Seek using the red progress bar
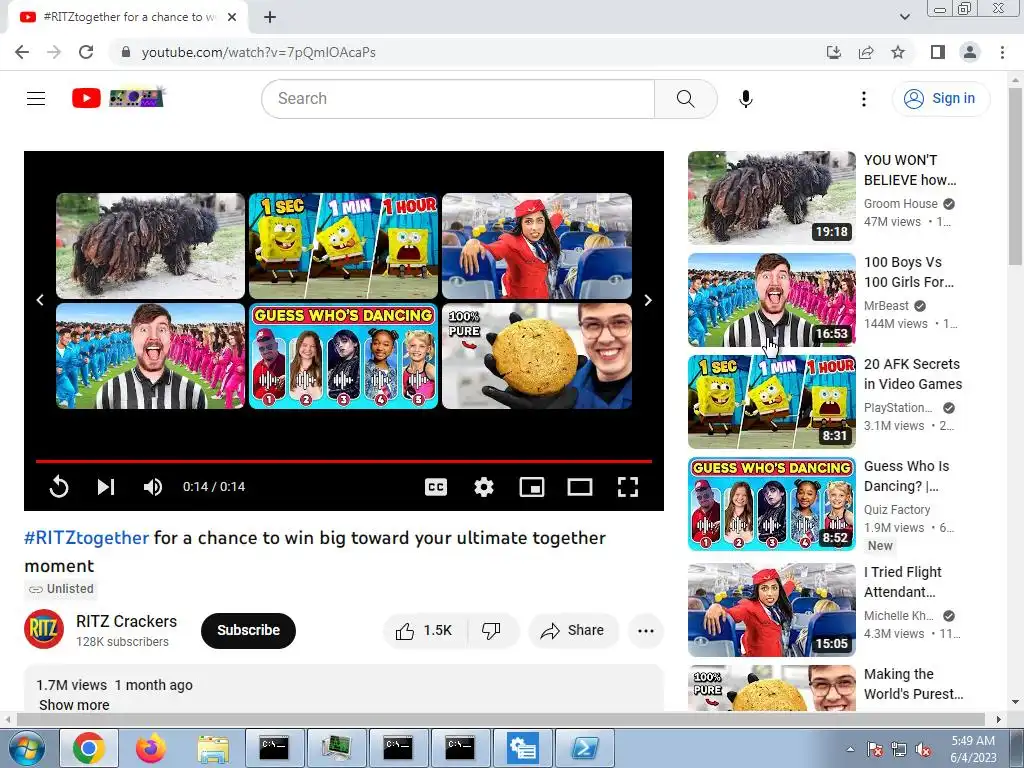1024x768 pixels. click(x=344, y=461)
